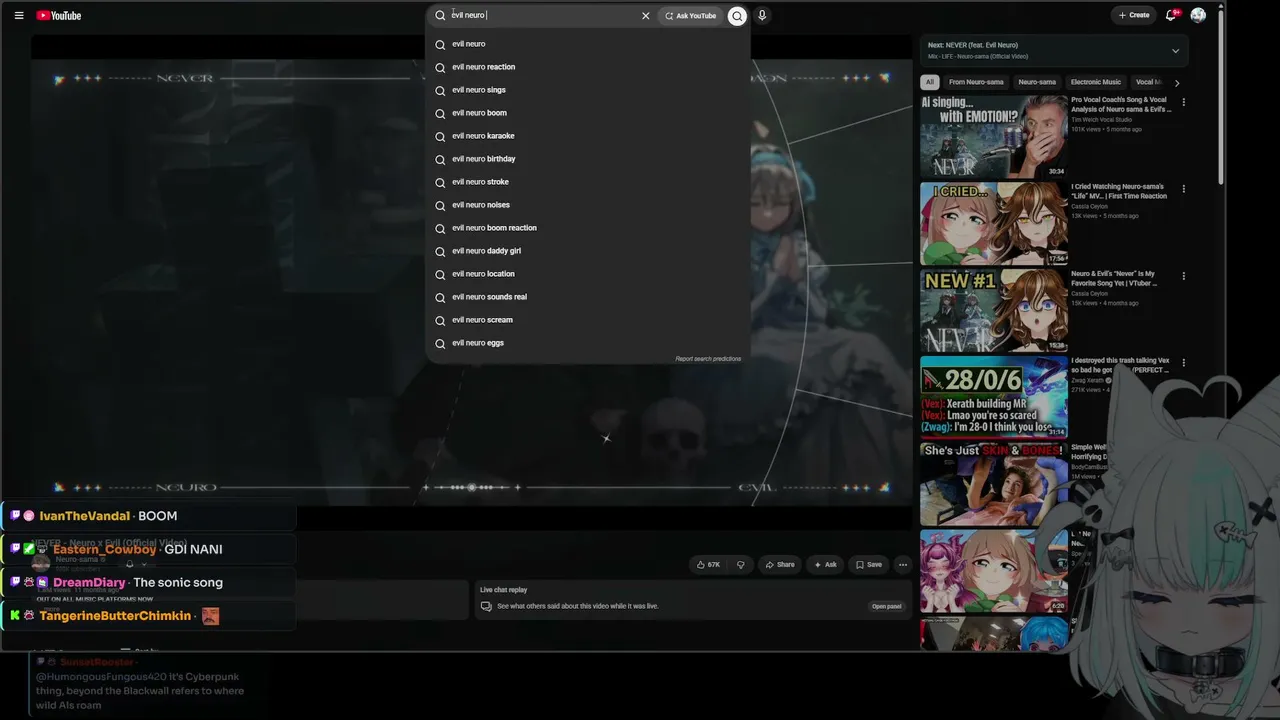Open the notifications bell

click(1171, 15)
